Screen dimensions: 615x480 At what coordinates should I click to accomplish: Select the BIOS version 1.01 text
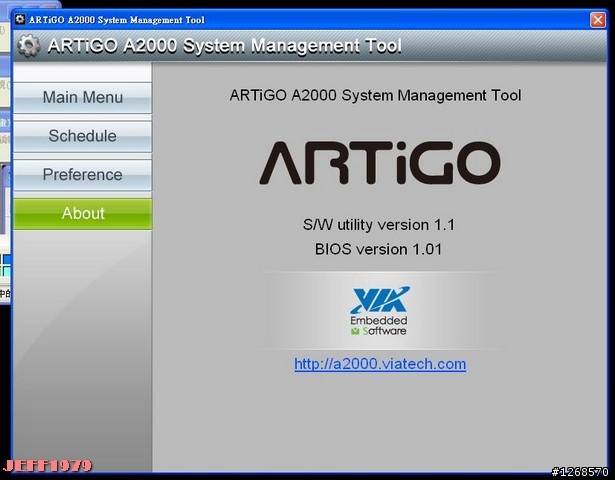tap(378, 249)
